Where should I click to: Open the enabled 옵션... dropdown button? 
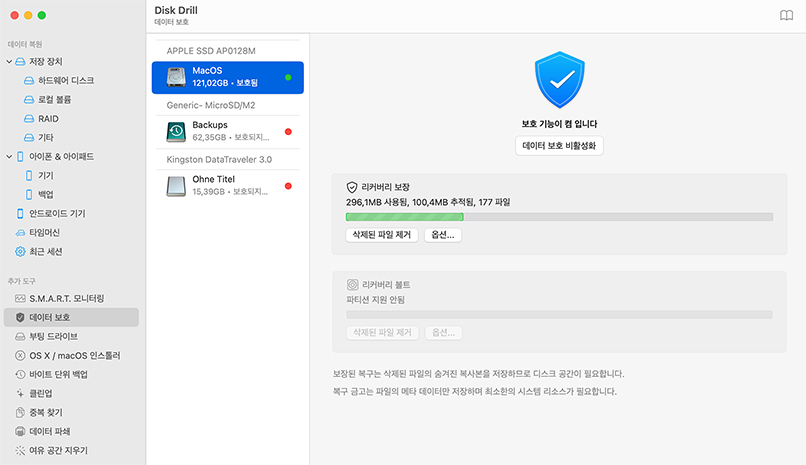point(442,235)
